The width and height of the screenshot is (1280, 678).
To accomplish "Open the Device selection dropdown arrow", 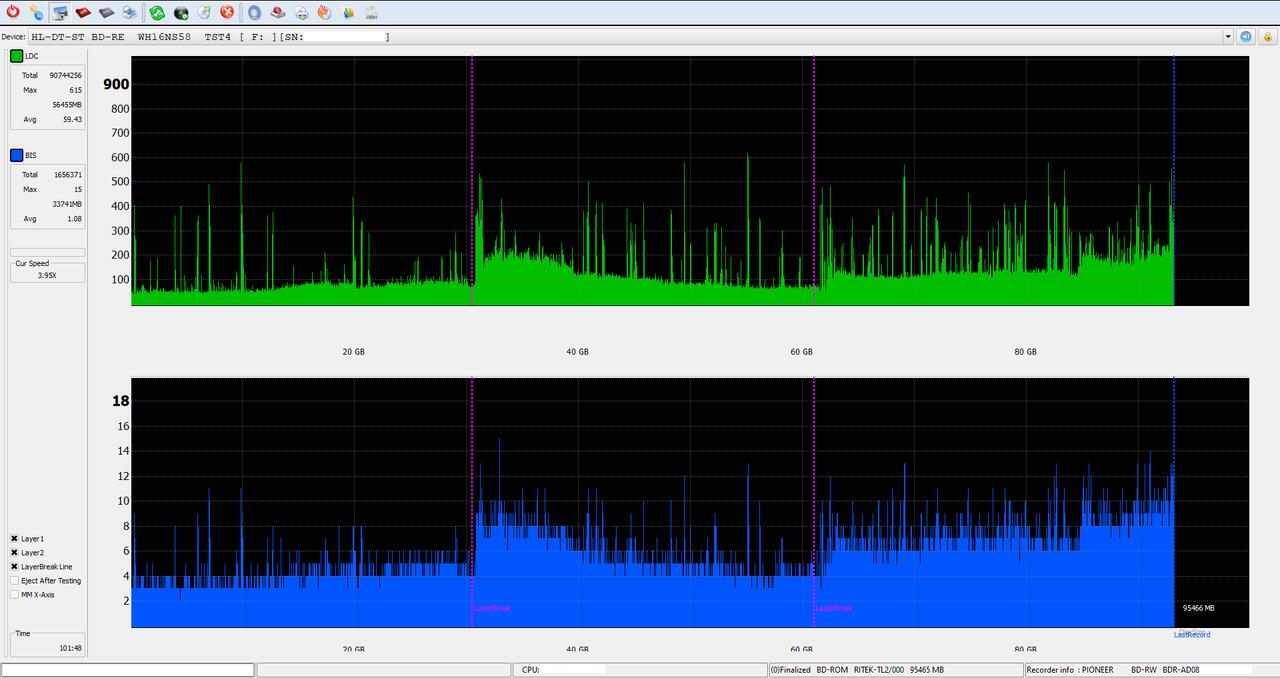I will (x=1228, y=37).
